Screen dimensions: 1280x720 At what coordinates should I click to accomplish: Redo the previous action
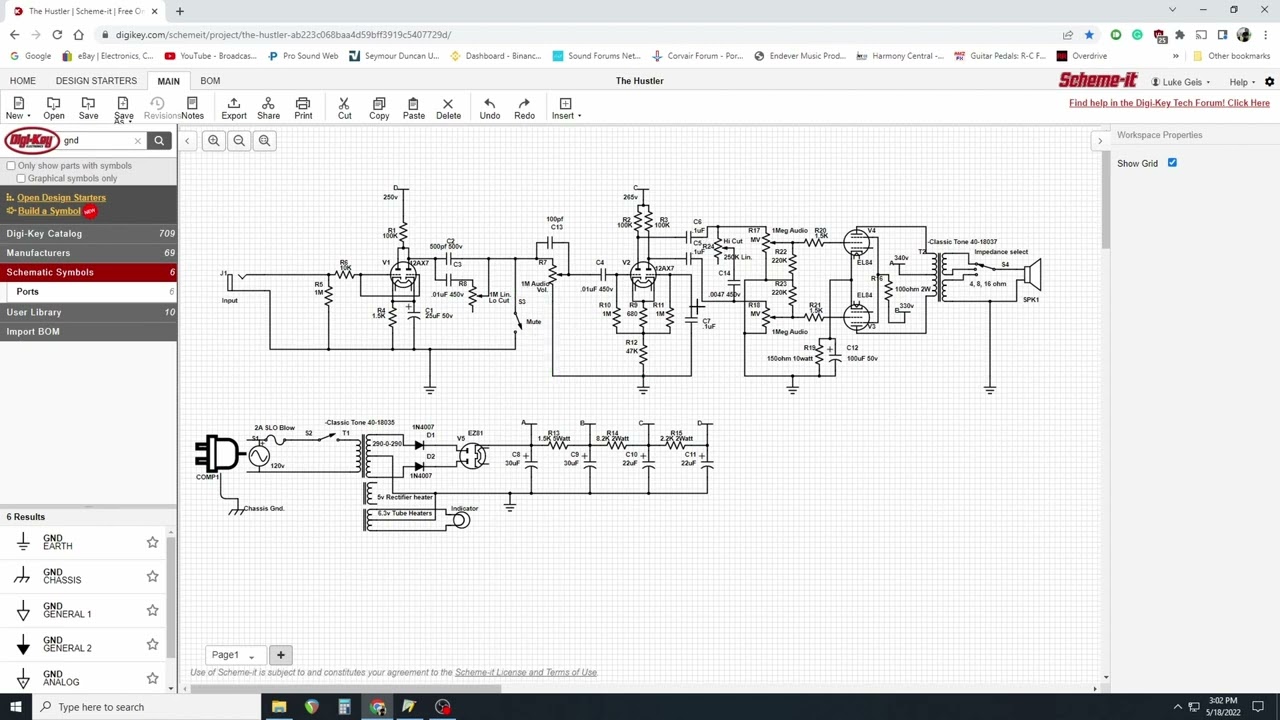point(524,108)
